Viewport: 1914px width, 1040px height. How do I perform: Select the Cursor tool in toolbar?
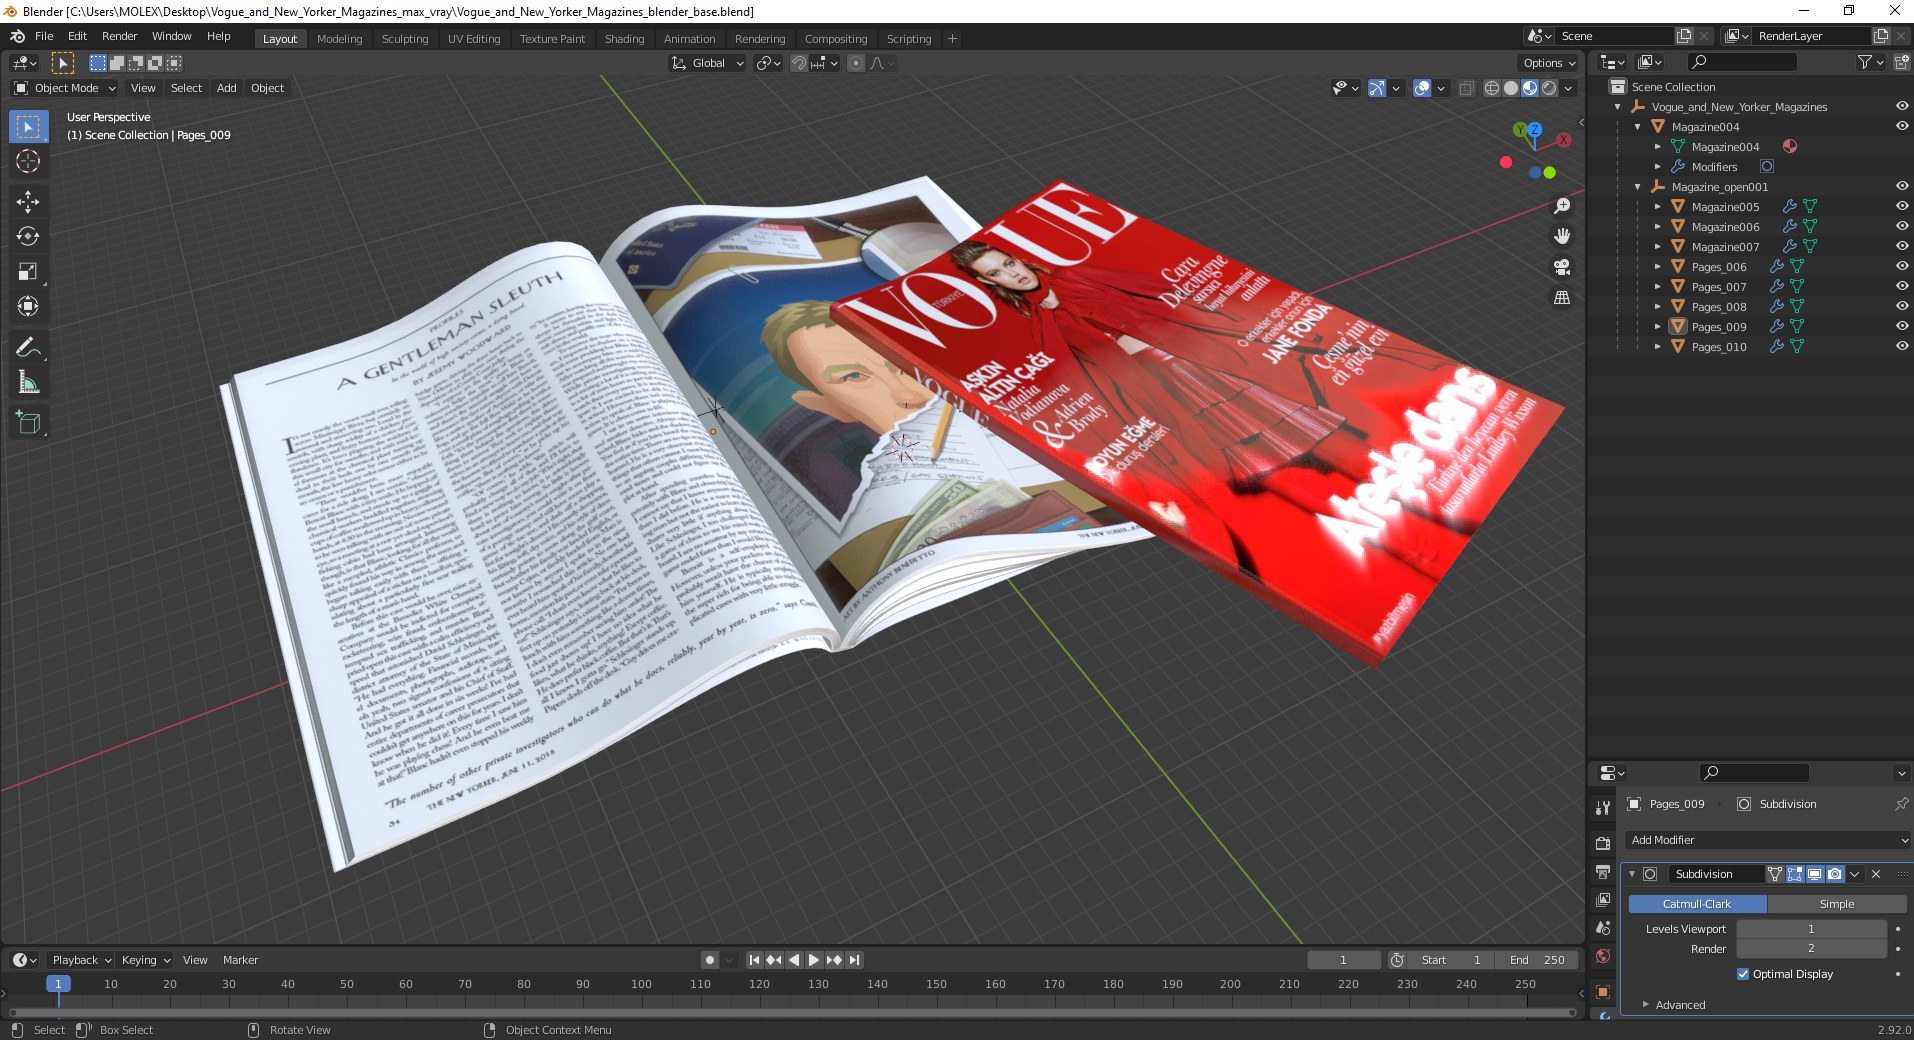coord(28,161)
